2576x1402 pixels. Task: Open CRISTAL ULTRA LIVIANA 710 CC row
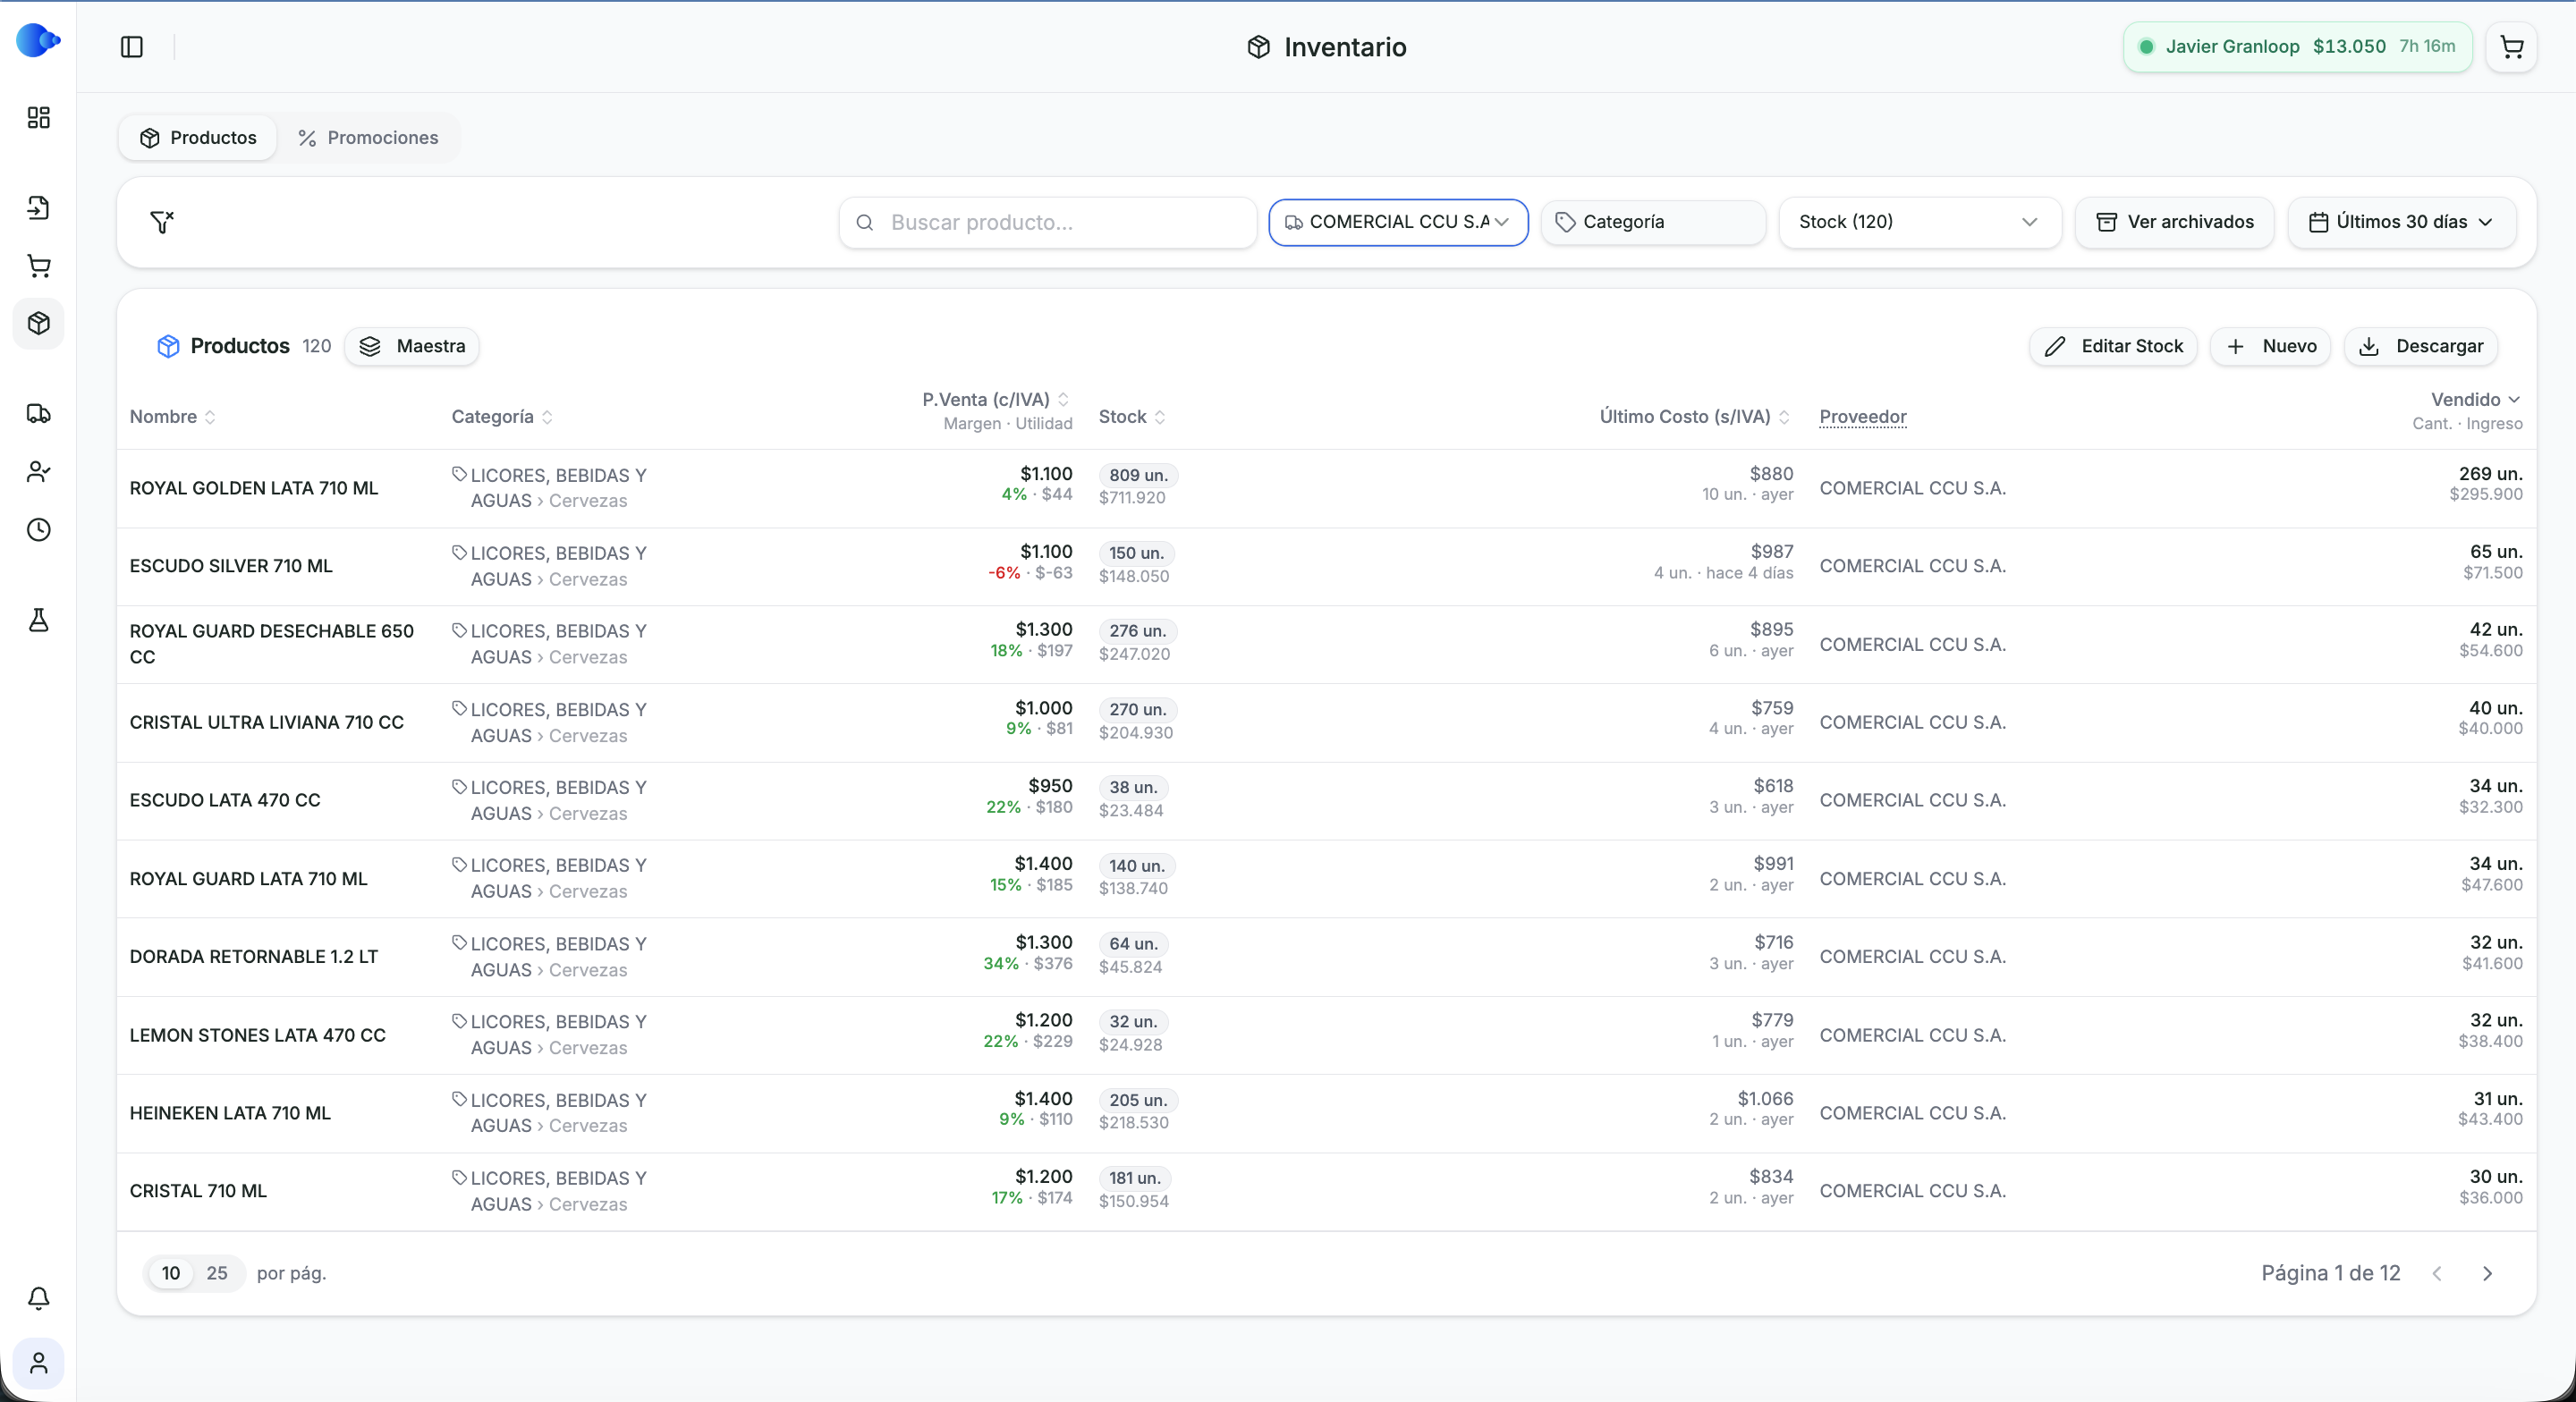1326,722
